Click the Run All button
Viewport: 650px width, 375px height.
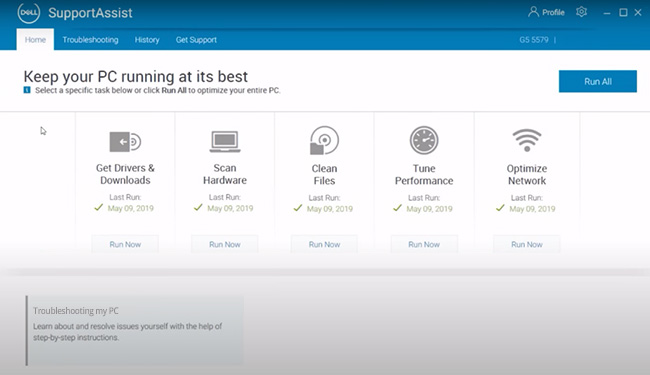click(598, 81)
